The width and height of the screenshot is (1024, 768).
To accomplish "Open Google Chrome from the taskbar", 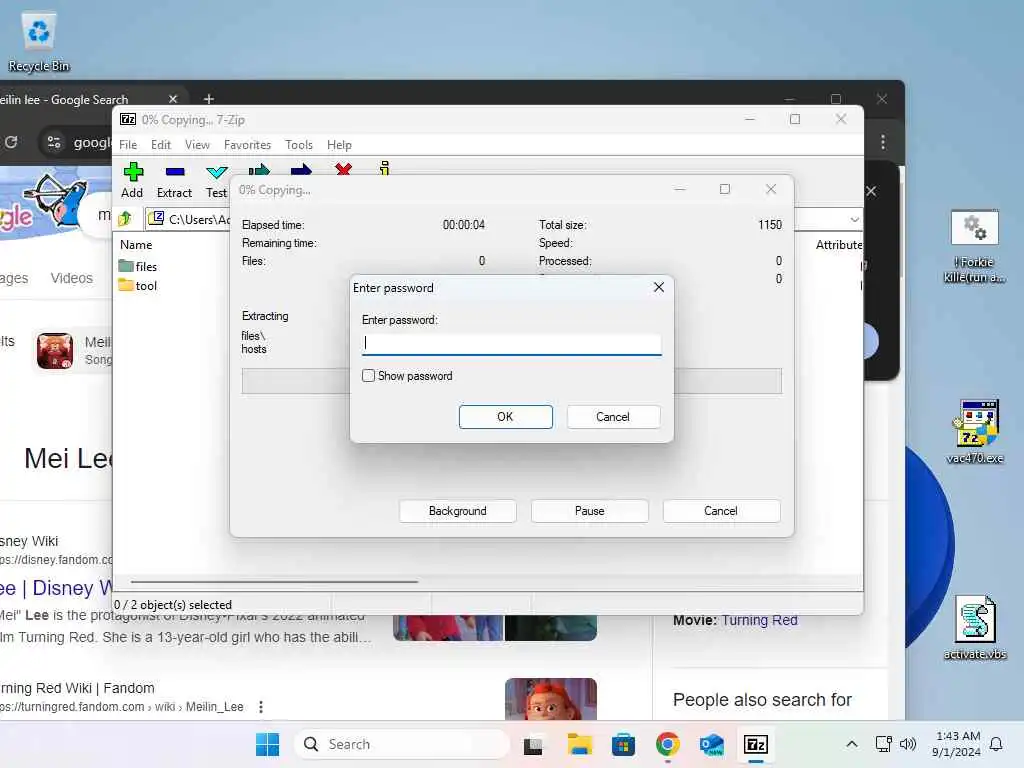I will click(x=667, y=744).
